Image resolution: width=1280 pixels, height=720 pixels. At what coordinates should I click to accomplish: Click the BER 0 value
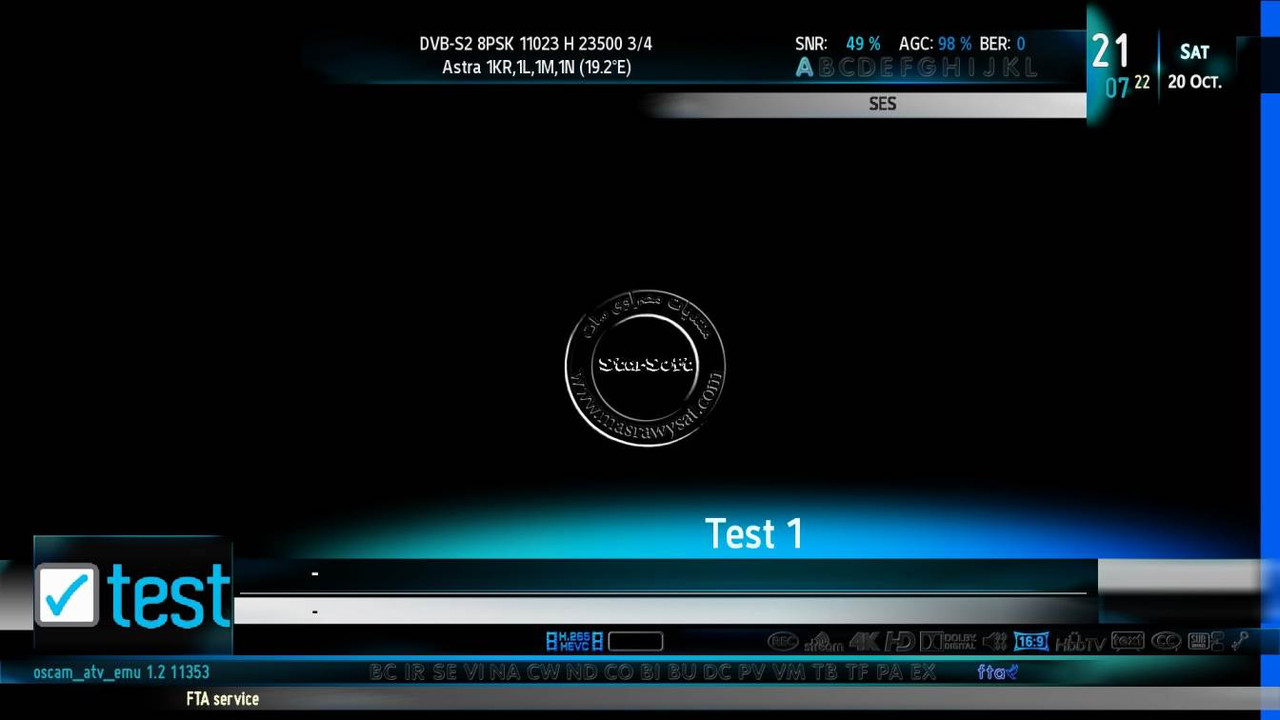[1021, 44]
